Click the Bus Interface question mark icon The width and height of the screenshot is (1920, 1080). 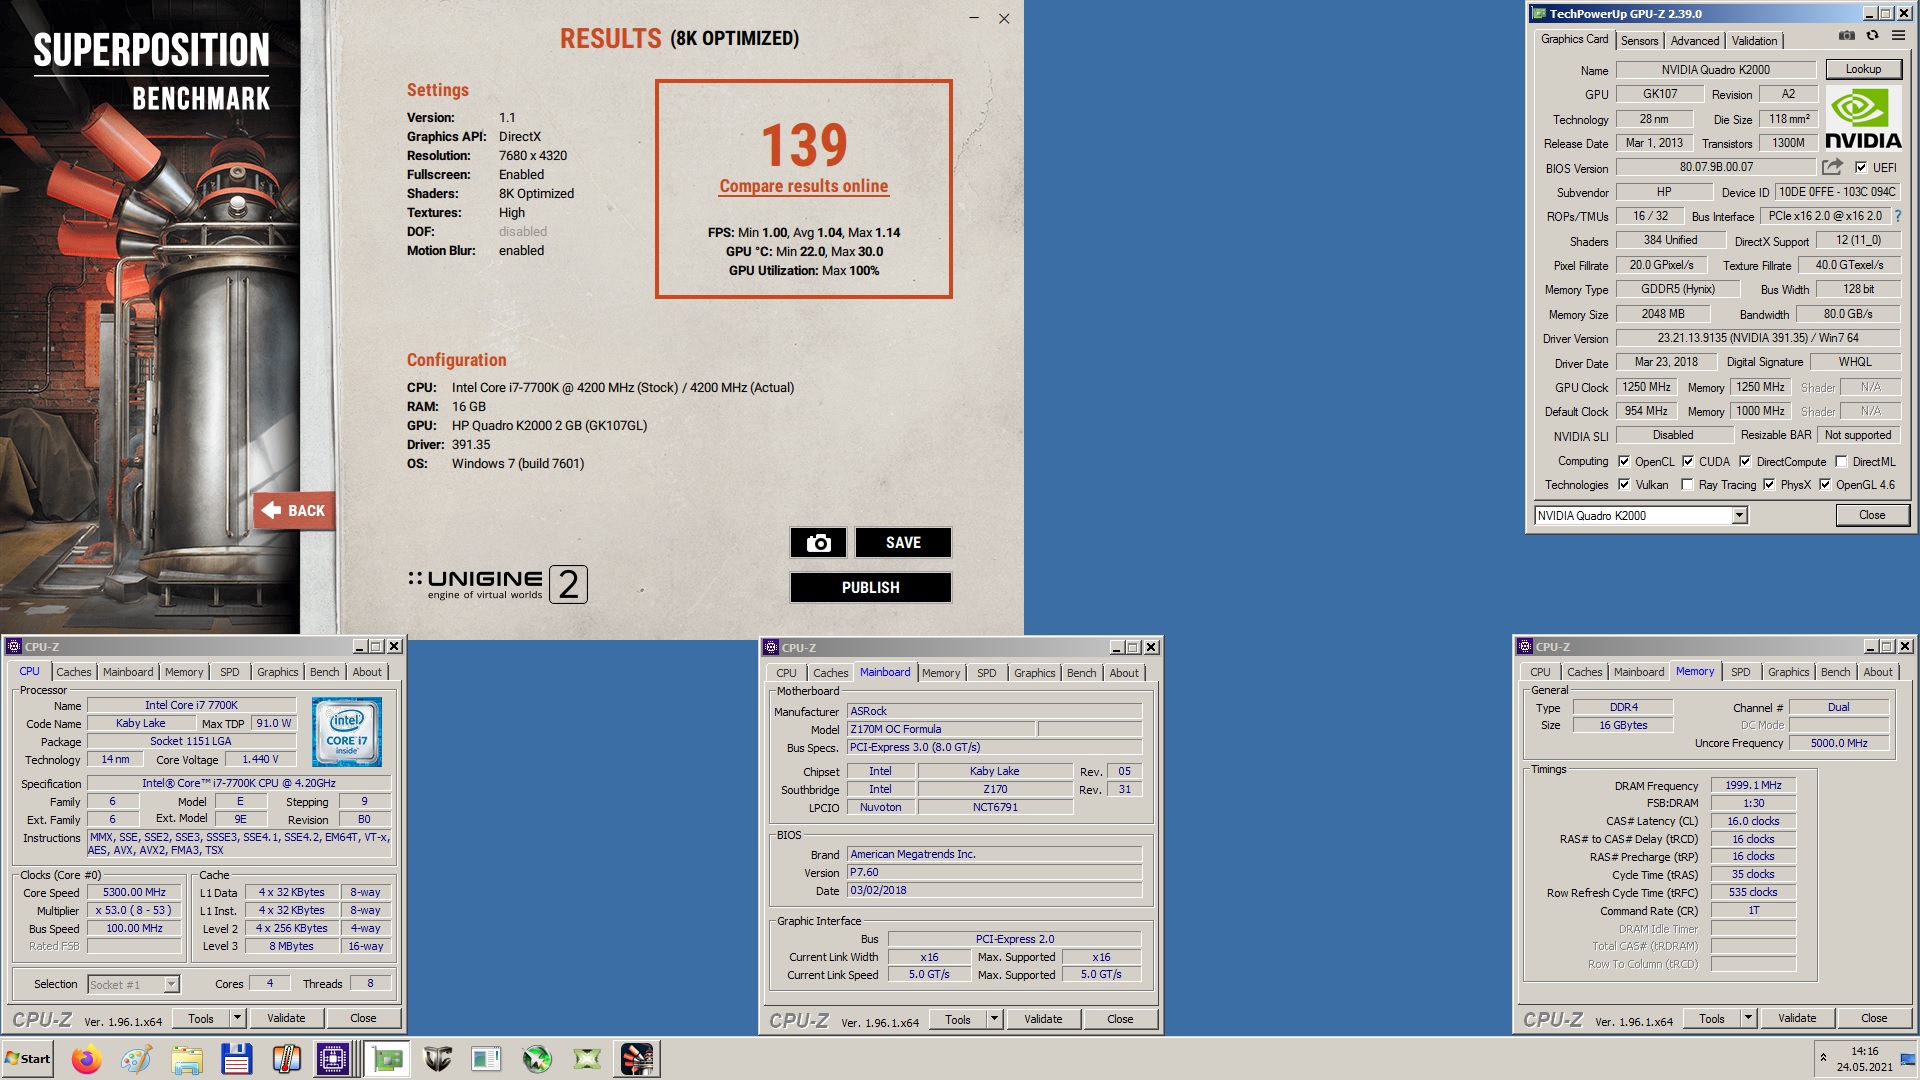click(x=1897, y=216)
